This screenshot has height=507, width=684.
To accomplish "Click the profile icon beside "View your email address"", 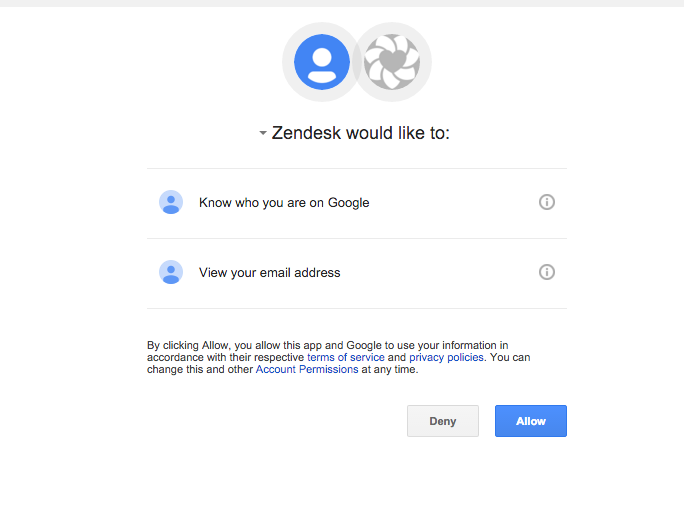I will [x=171, y=272].
